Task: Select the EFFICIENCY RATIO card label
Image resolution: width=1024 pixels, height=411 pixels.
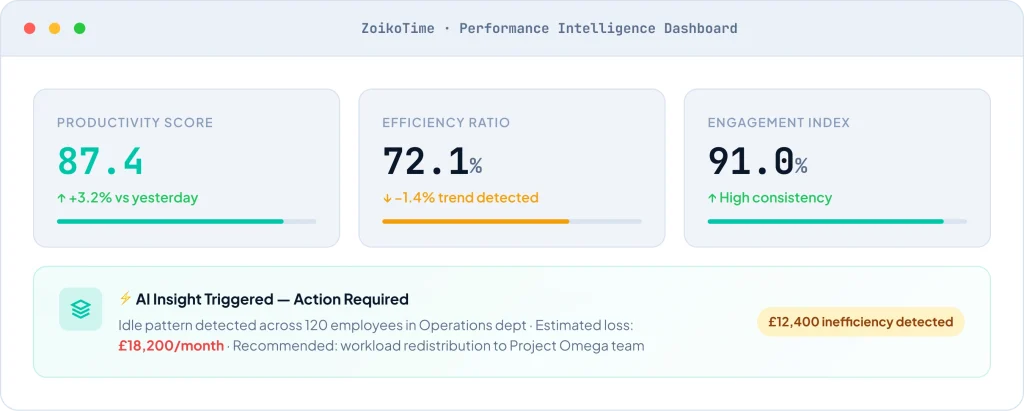Action: pos(445,123)
